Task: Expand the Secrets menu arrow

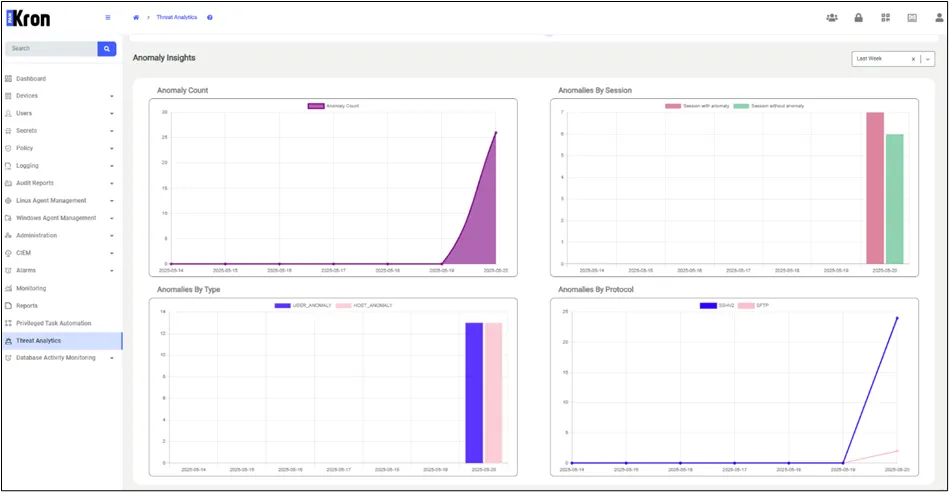Action: tap(112, 131)
